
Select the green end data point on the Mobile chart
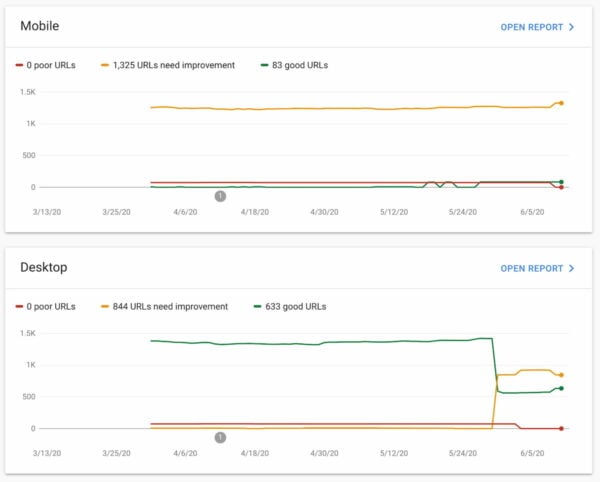(x=562, y=182)
